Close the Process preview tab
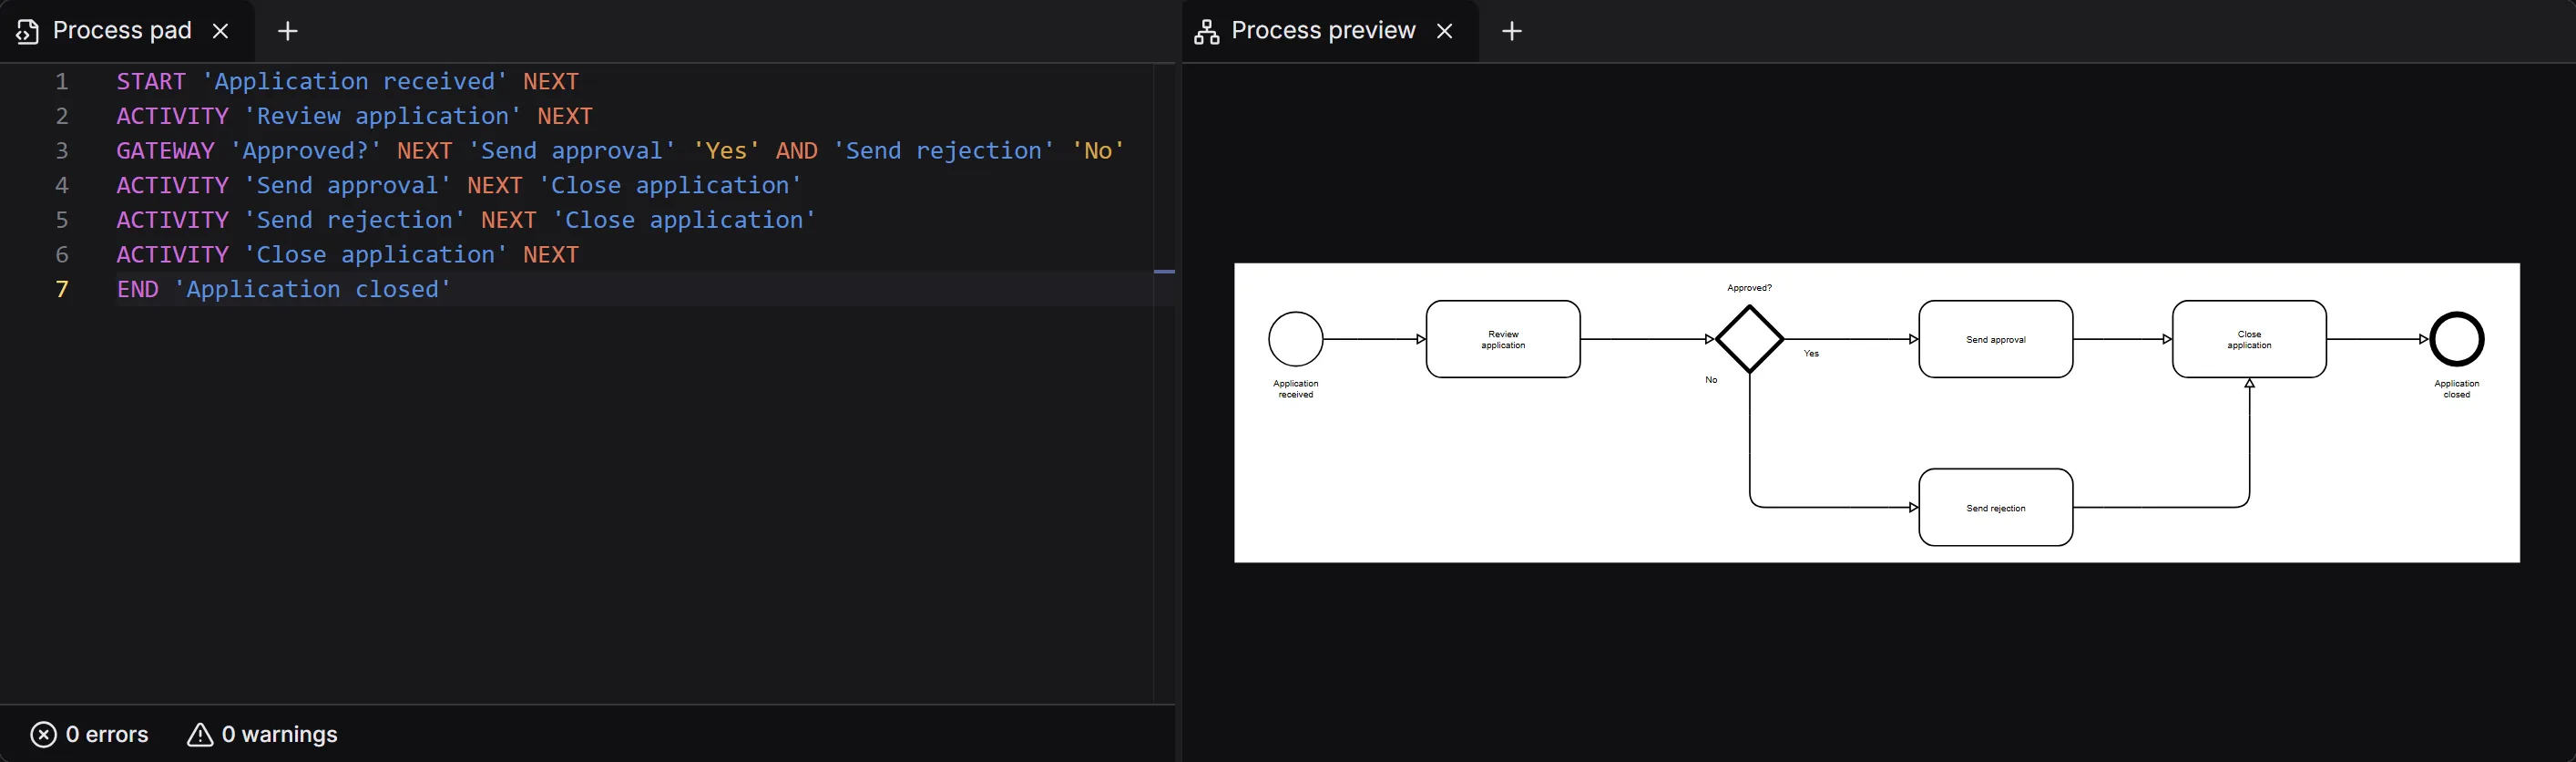This screenshot has width=2576, height=762. [x=1445, y=31]
